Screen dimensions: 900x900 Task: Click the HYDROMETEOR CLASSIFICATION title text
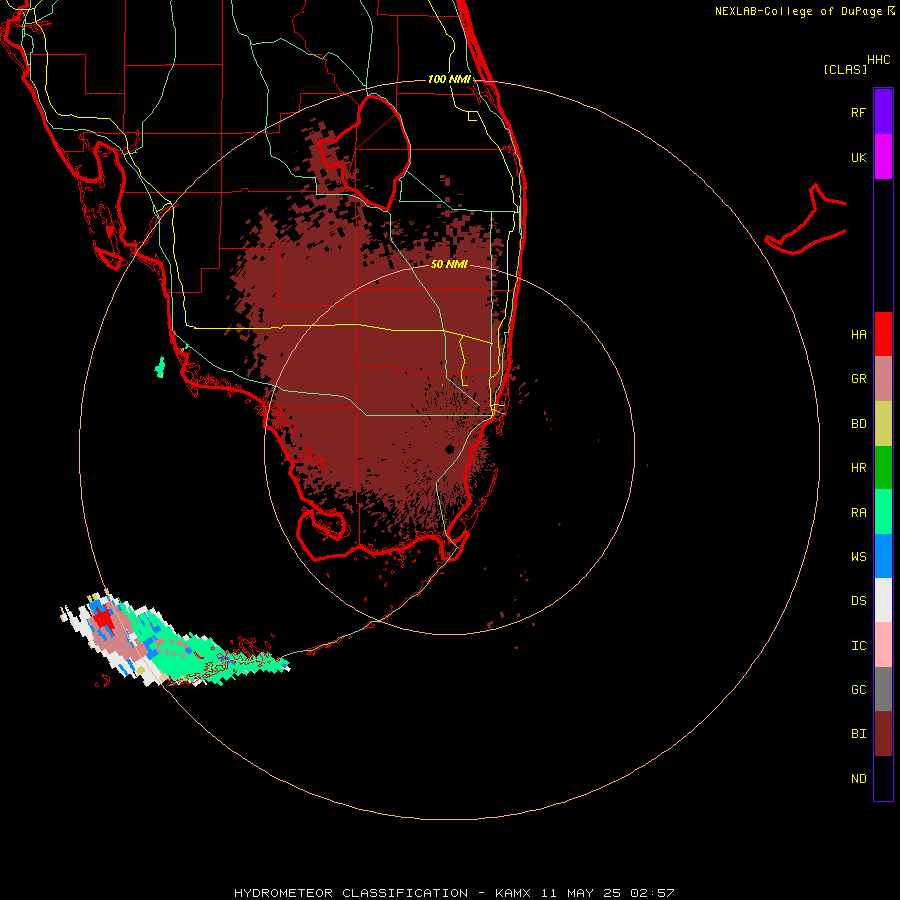pos(351,893)
